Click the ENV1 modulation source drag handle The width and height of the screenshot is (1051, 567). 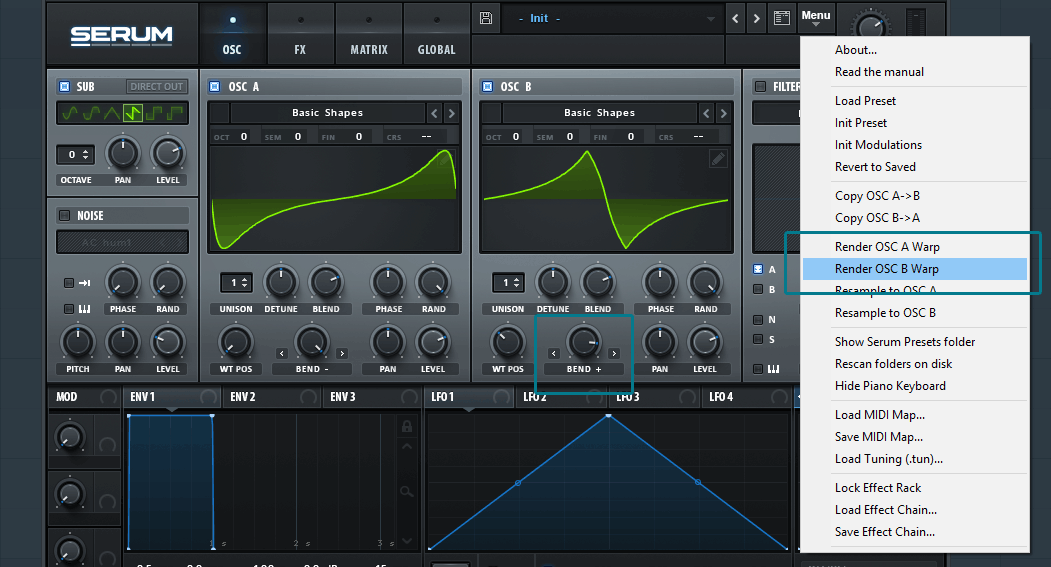(x=208, y=397)
